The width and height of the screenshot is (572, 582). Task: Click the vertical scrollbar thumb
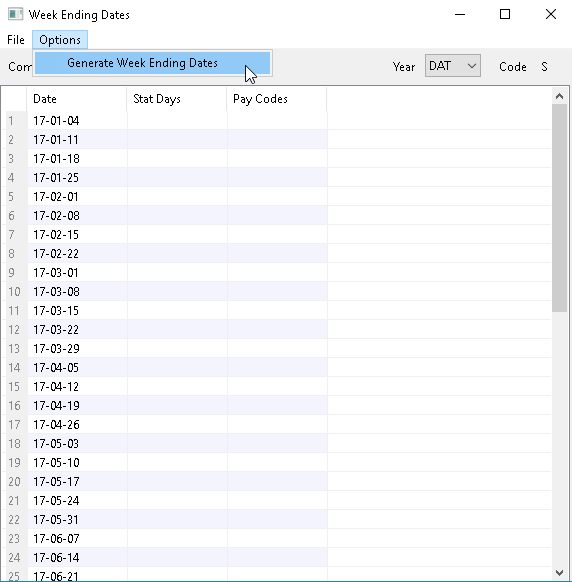(x=559, y=208)
